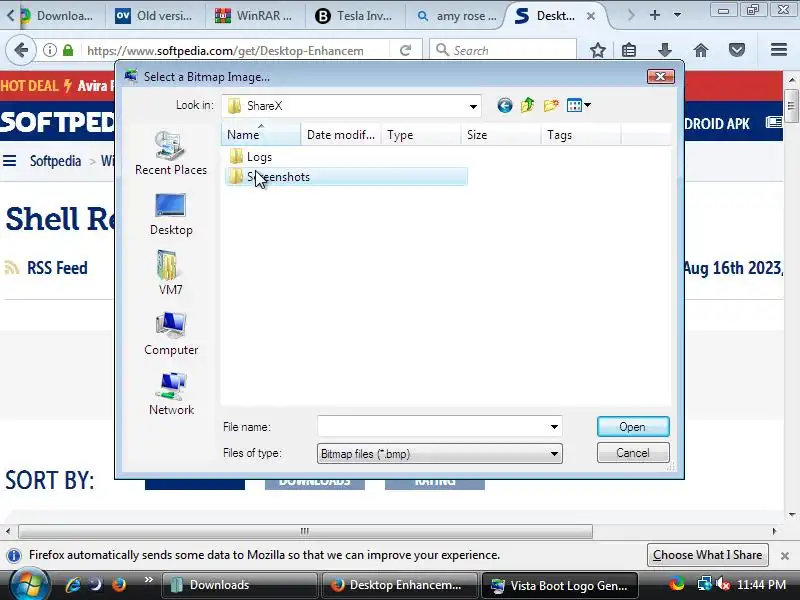Click the volume muted tray icon
This screenshot has width=800, height=600.
(722, 584)
